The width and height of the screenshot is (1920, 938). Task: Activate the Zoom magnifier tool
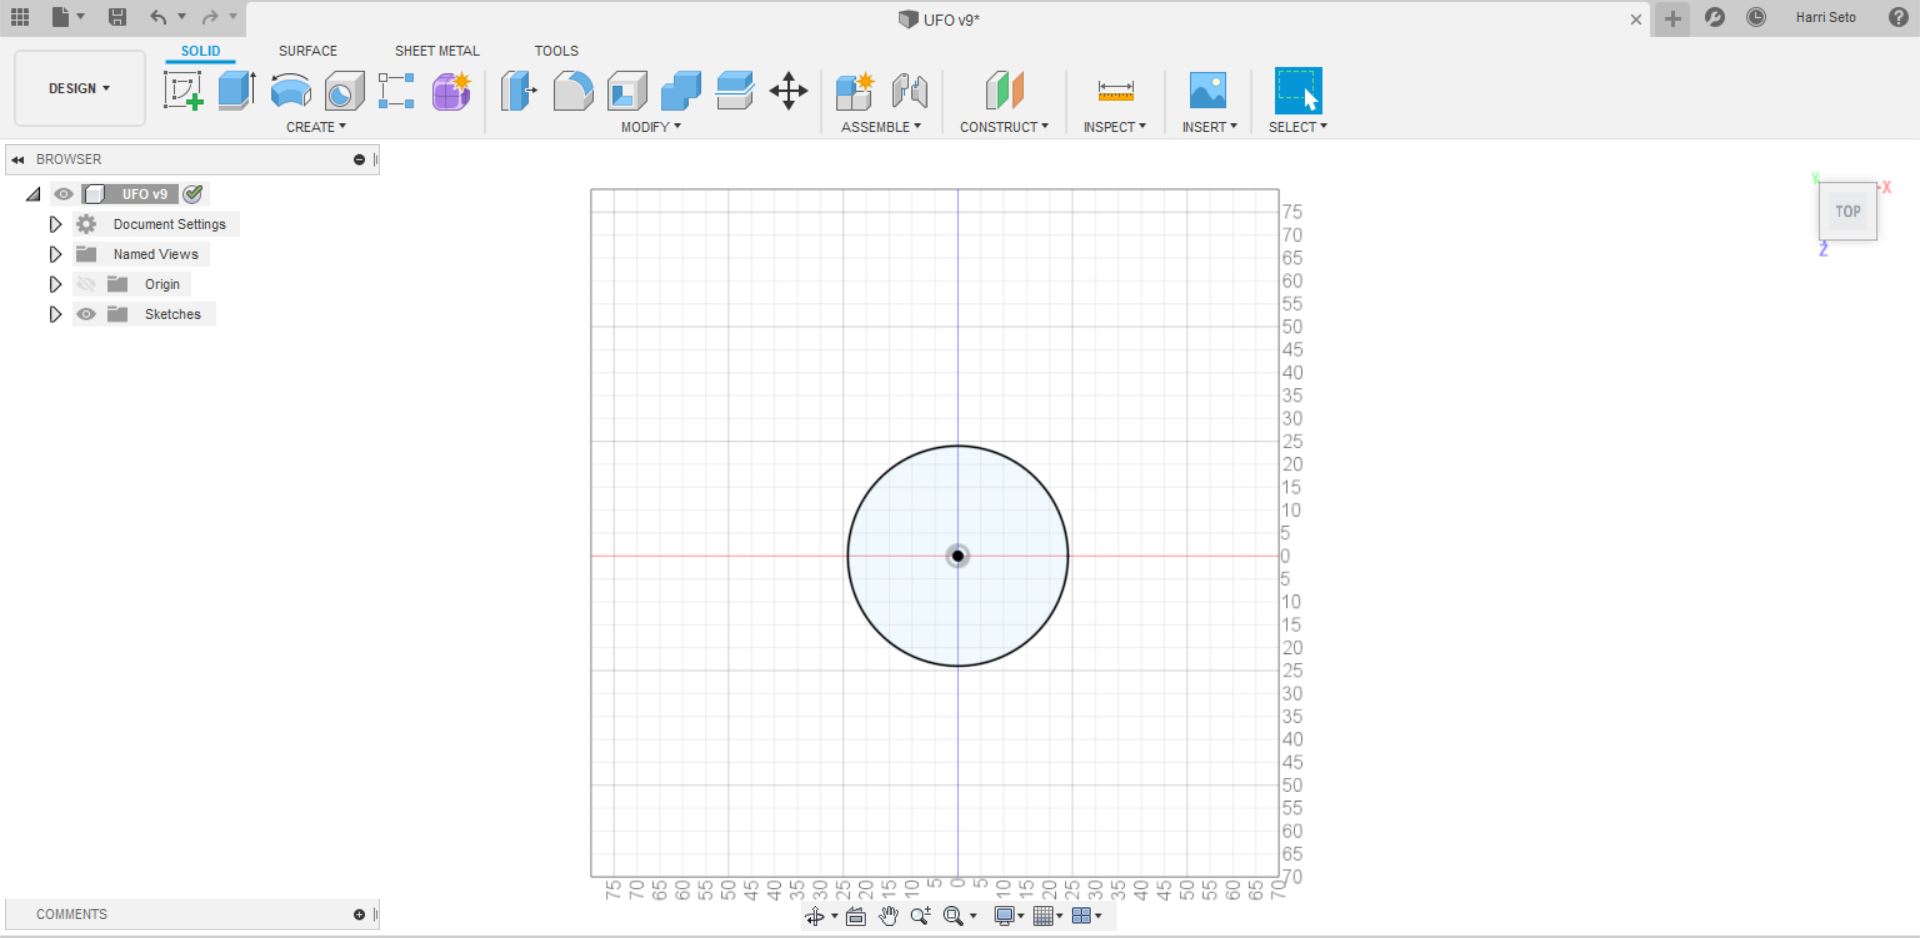(920, 916)
